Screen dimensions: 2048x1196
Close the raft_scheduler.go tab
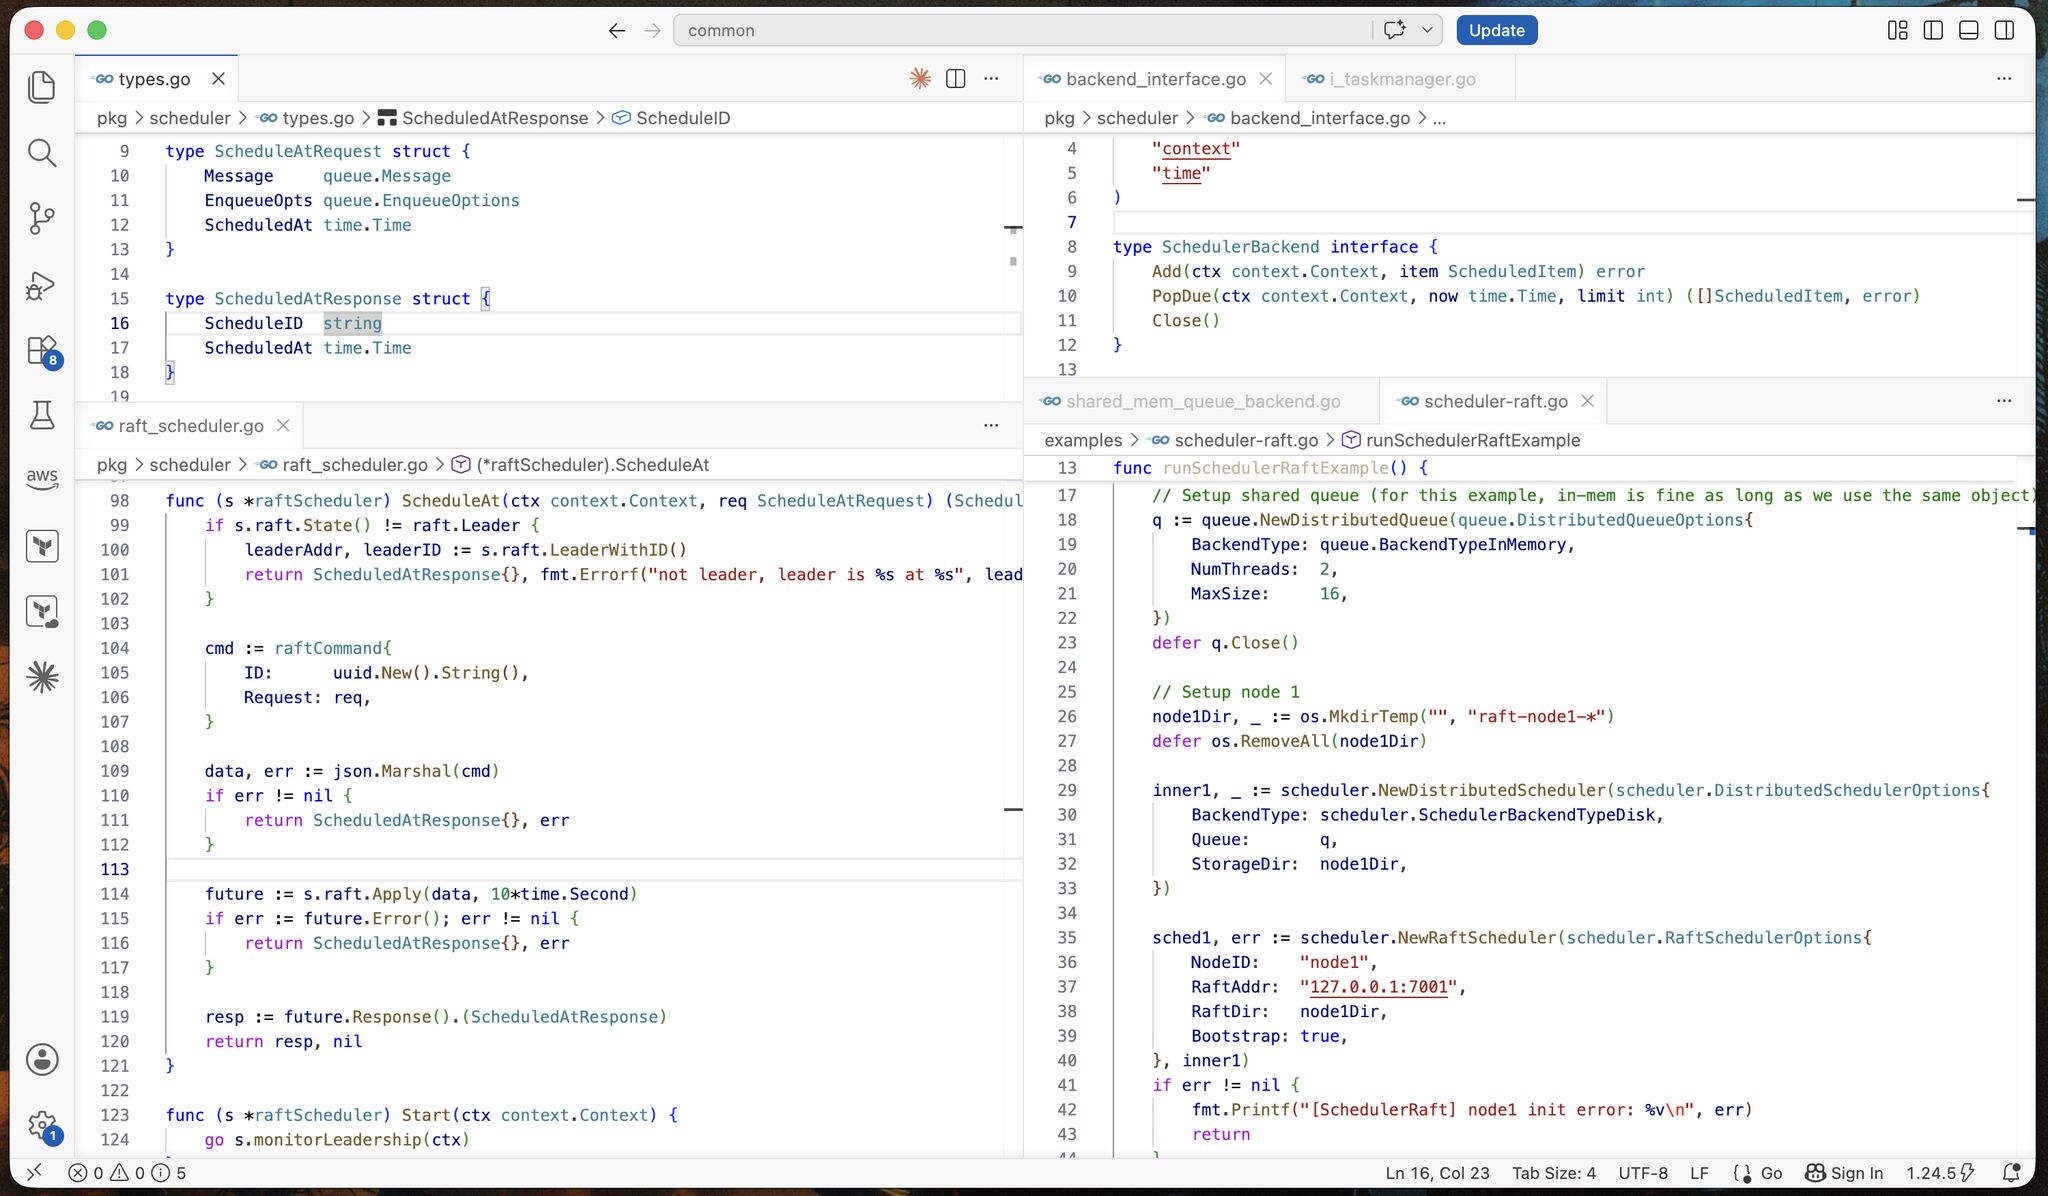coord(283,425)
